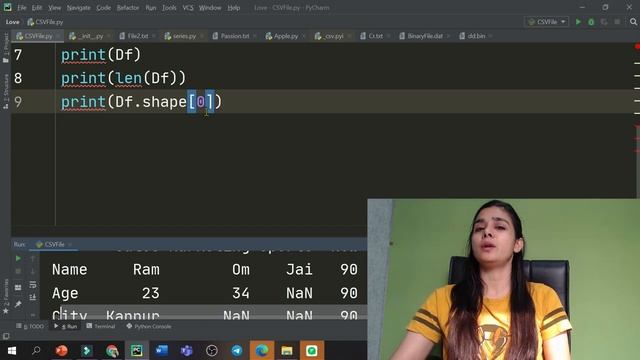Click 'Kanpur' value in Run output
Image resolution: width=640 pixels, height=360 pixels.
(x=133, y=316)
